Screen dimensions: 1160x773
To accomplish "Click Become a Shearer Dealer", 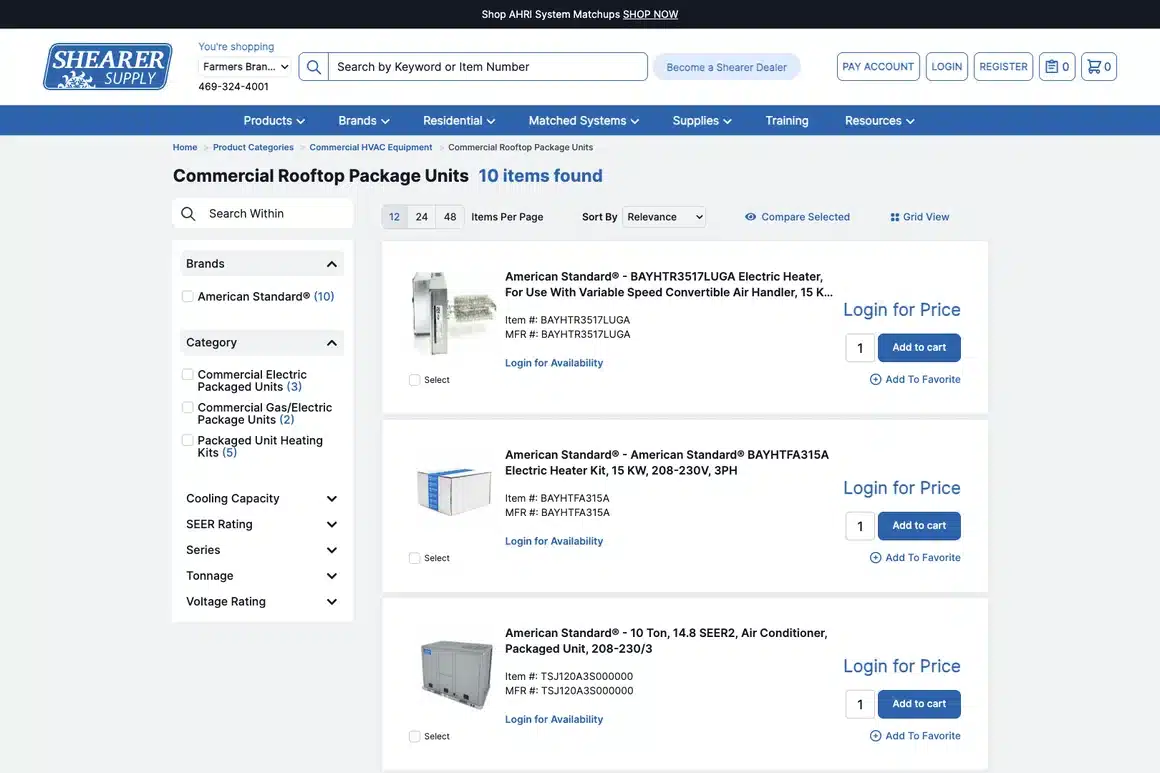I will [x=726, y=67].
